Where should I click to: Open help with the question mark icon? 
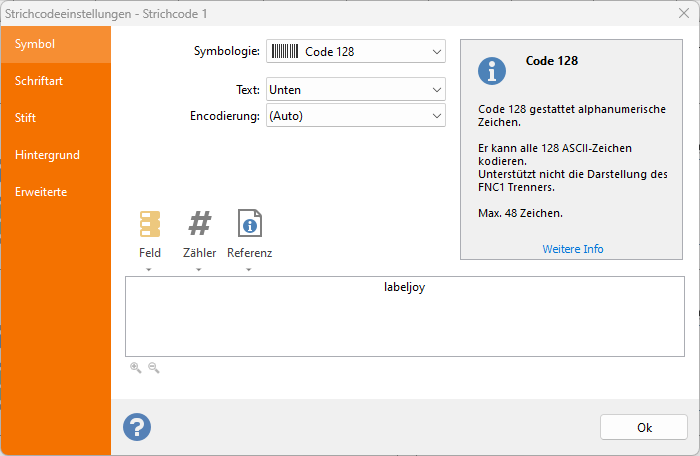pos(137,427)
